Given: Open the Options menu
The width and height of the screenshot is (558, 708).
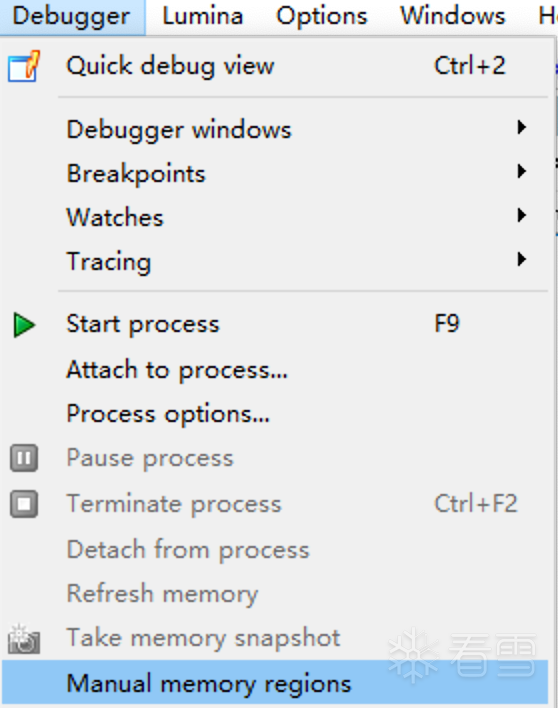Looking at the screenshot, I should [x=322, y=17].
